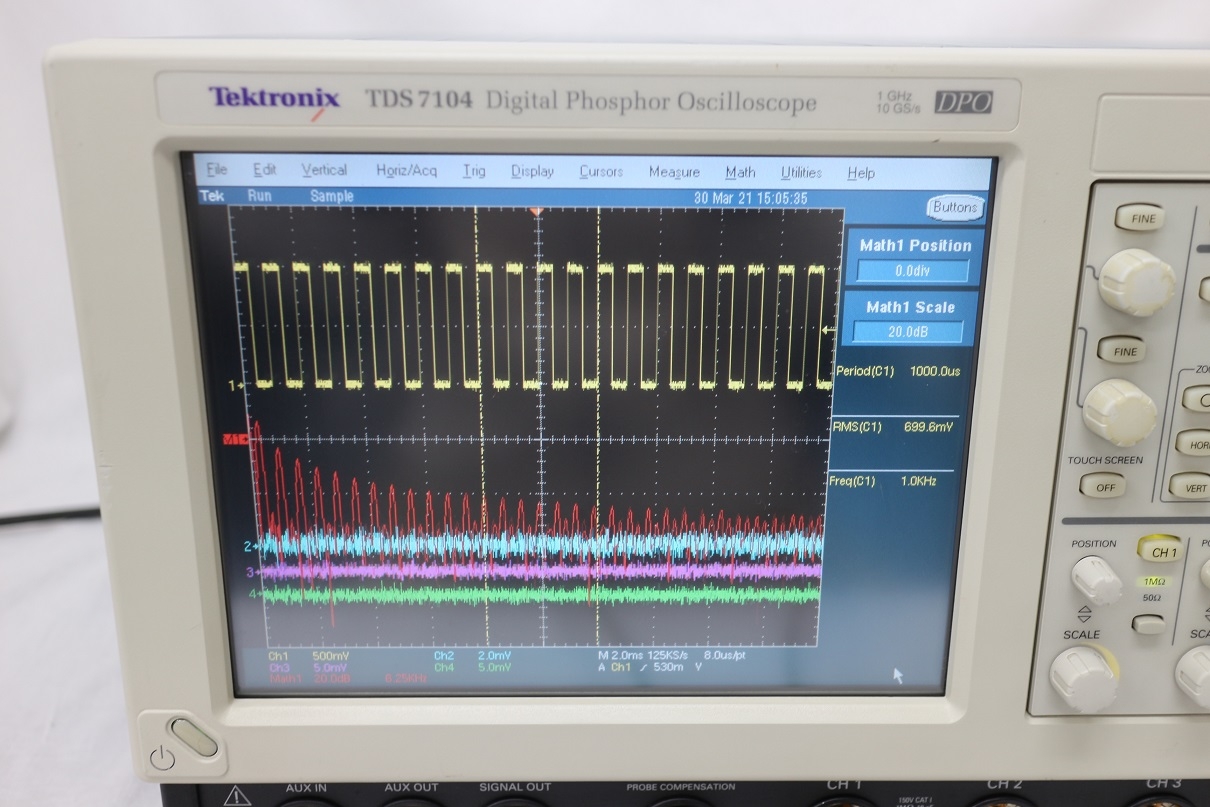Click the RMS(C1) measurement readout

[892, 426]
